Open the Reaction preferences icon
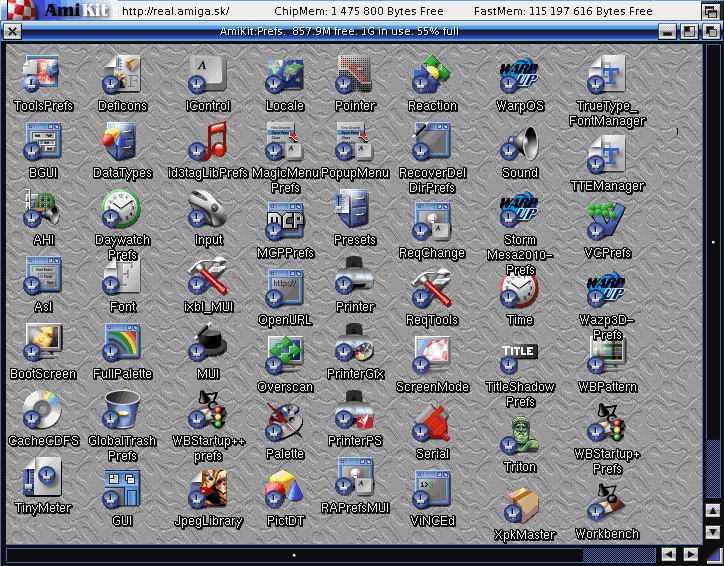The width and height of the screenshot is (724, 566). tap(432, 74)
